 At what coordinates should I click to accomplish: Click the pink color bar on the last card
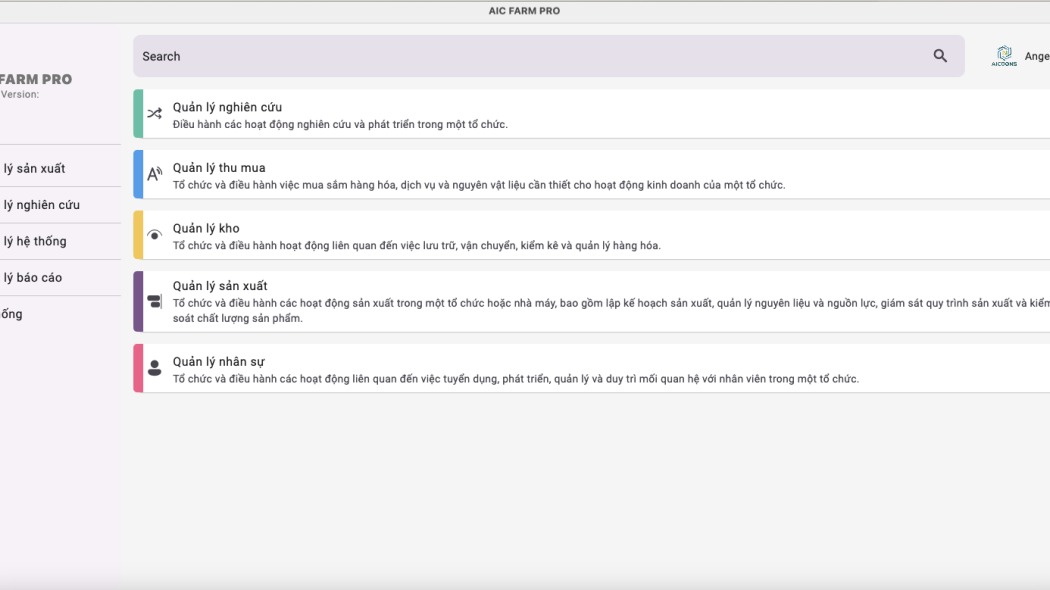click(138, 368)
